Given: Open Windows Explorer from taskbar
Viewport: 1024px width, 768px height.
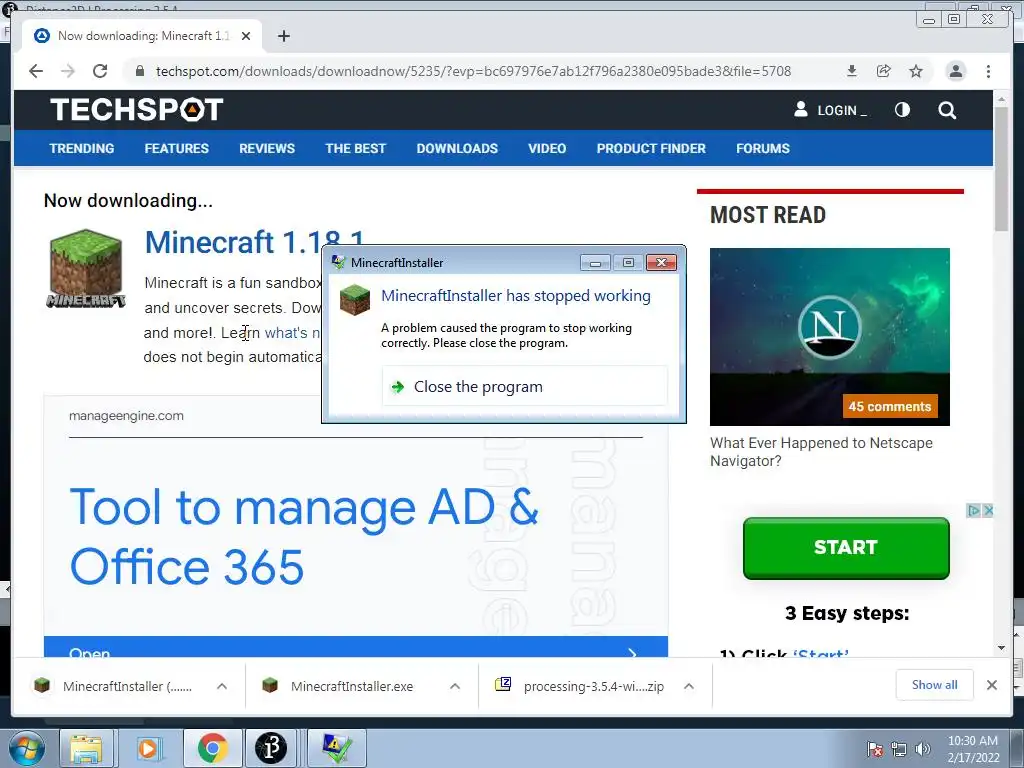Looking at the screenshot, I should tap(86, 748).
